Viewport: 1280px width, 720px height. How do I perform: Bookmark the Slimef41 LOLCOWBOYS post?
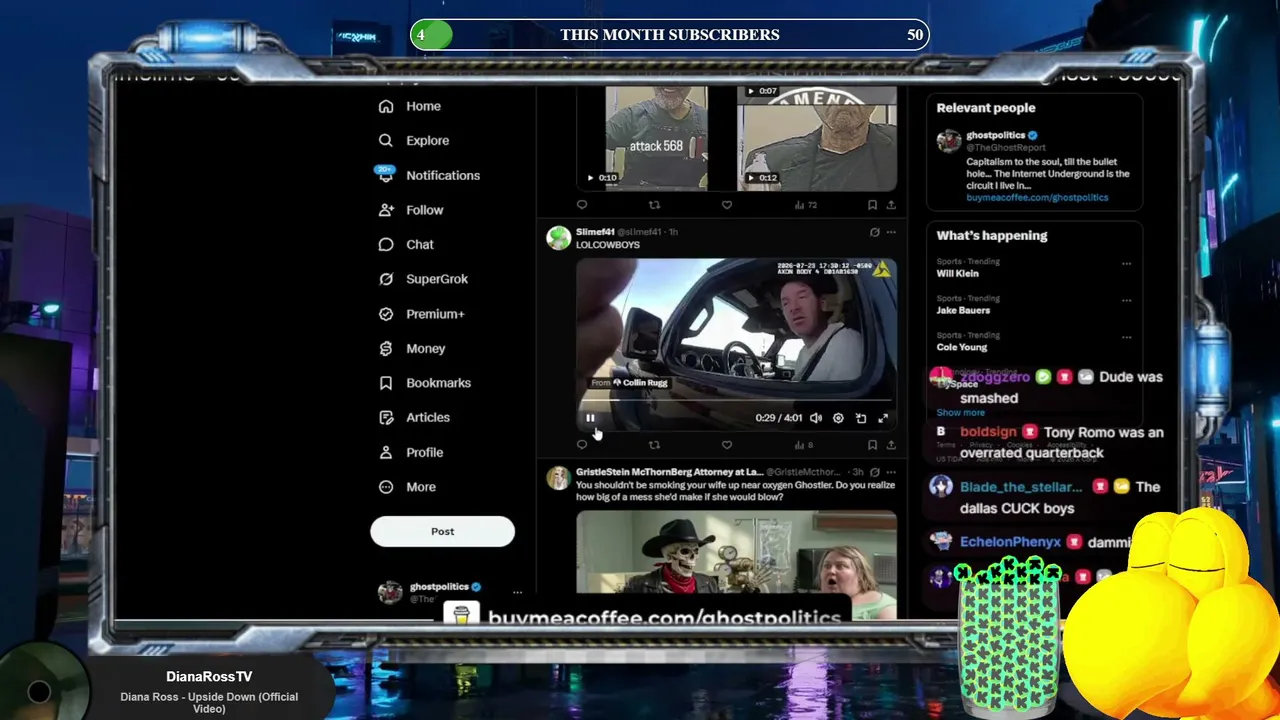pos(872,445)
